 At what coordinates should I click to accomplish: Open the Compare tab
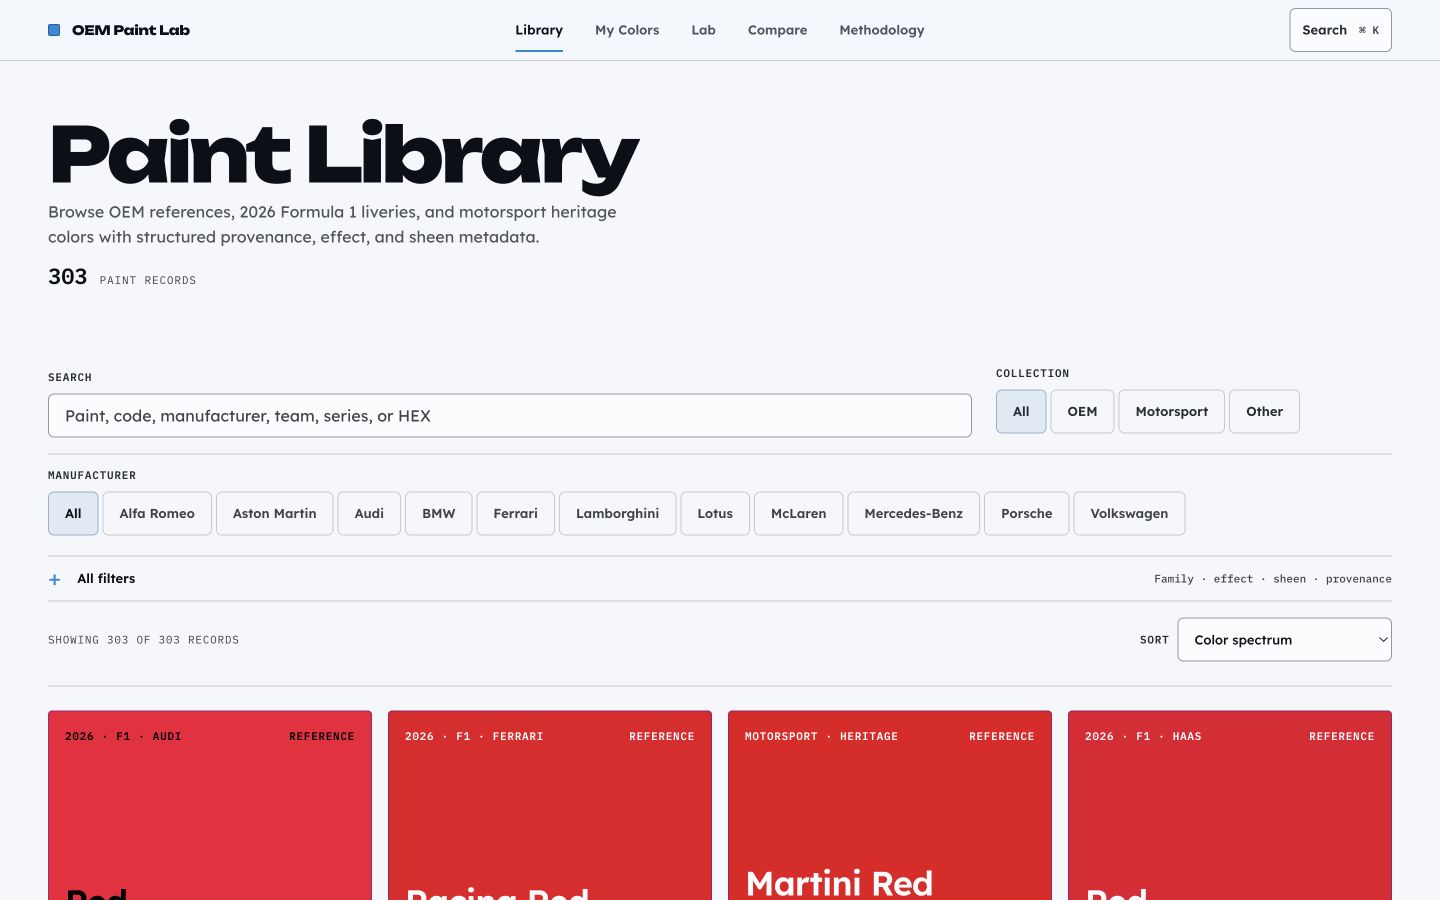[x=777, y=30]
